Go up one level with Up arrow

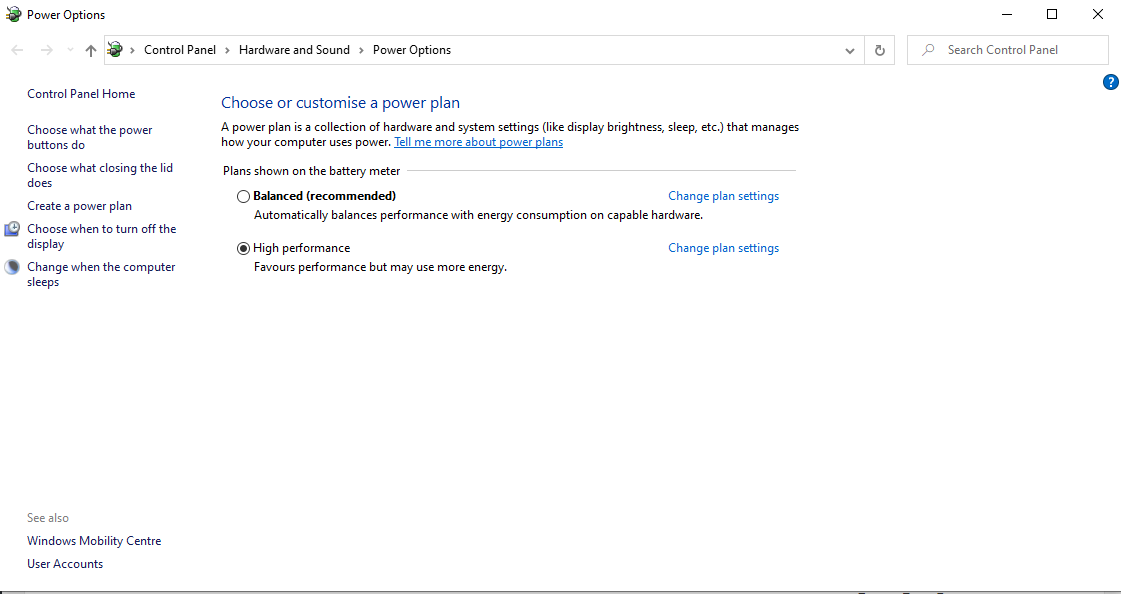90,50
